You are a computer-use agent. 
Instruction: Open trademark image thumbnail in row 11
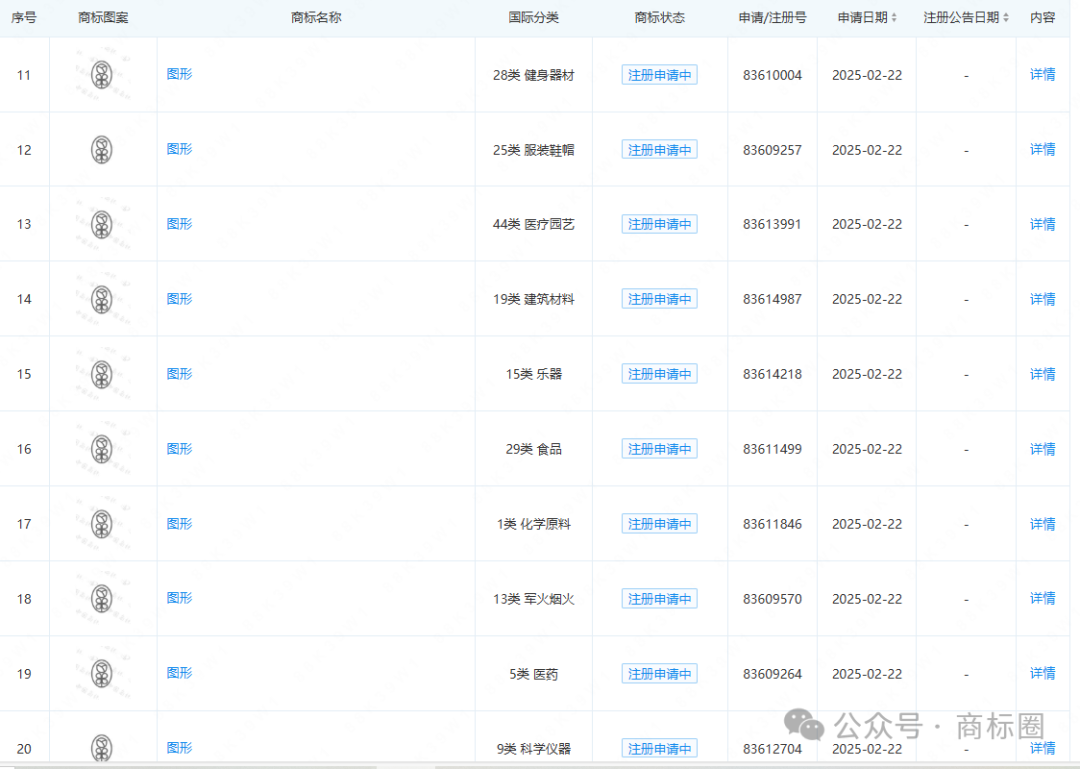(102, 74)
